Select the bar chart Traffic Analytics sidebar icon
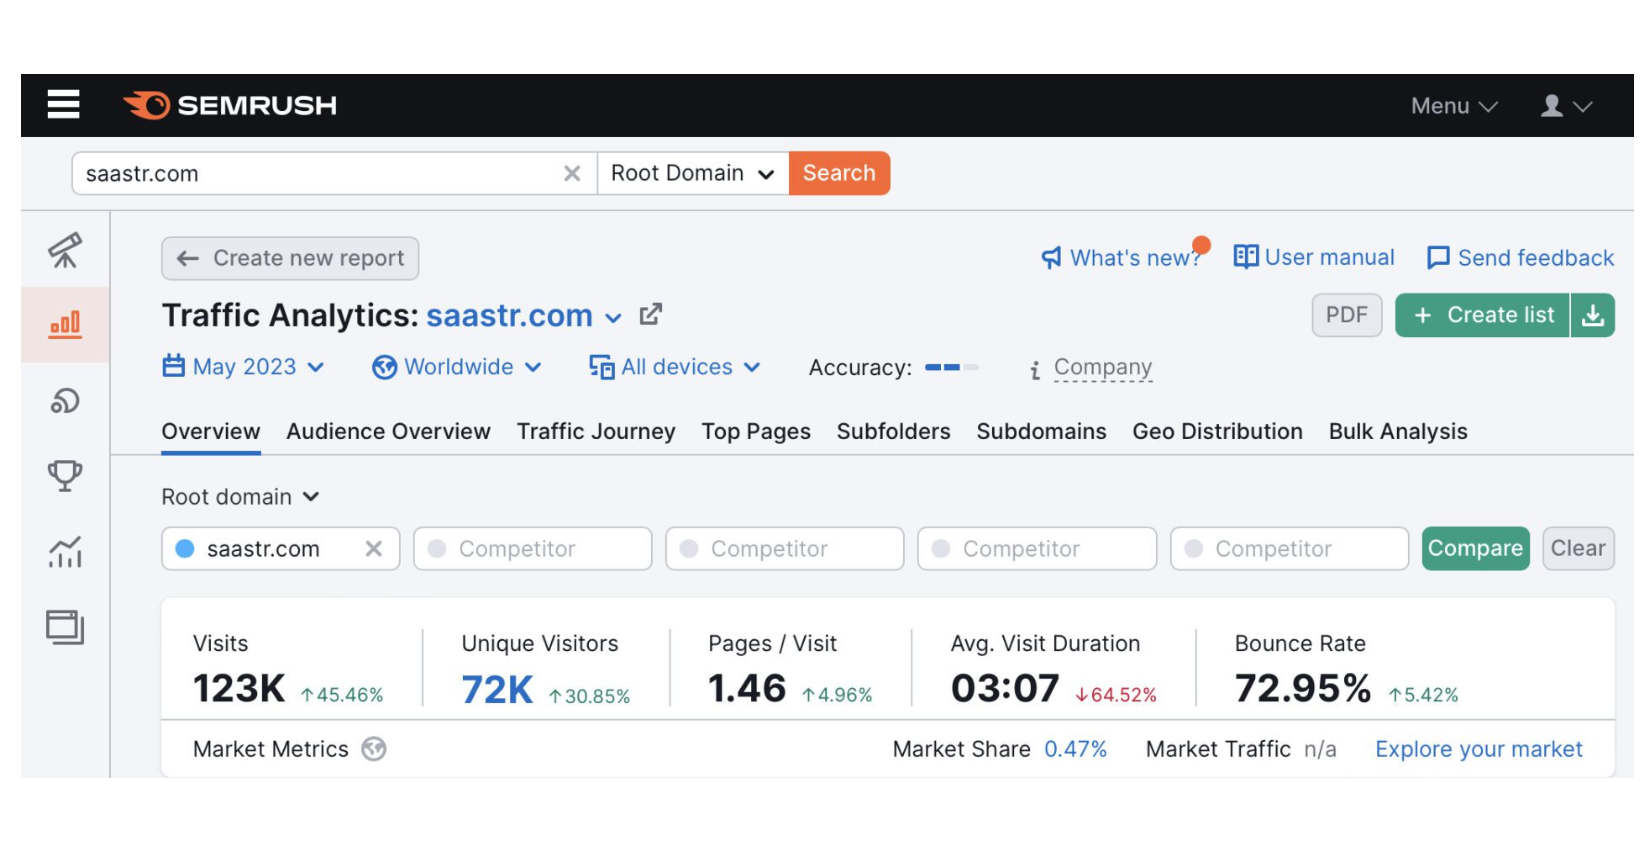Viewport: 1652px width, 864px height. [65, 324]
